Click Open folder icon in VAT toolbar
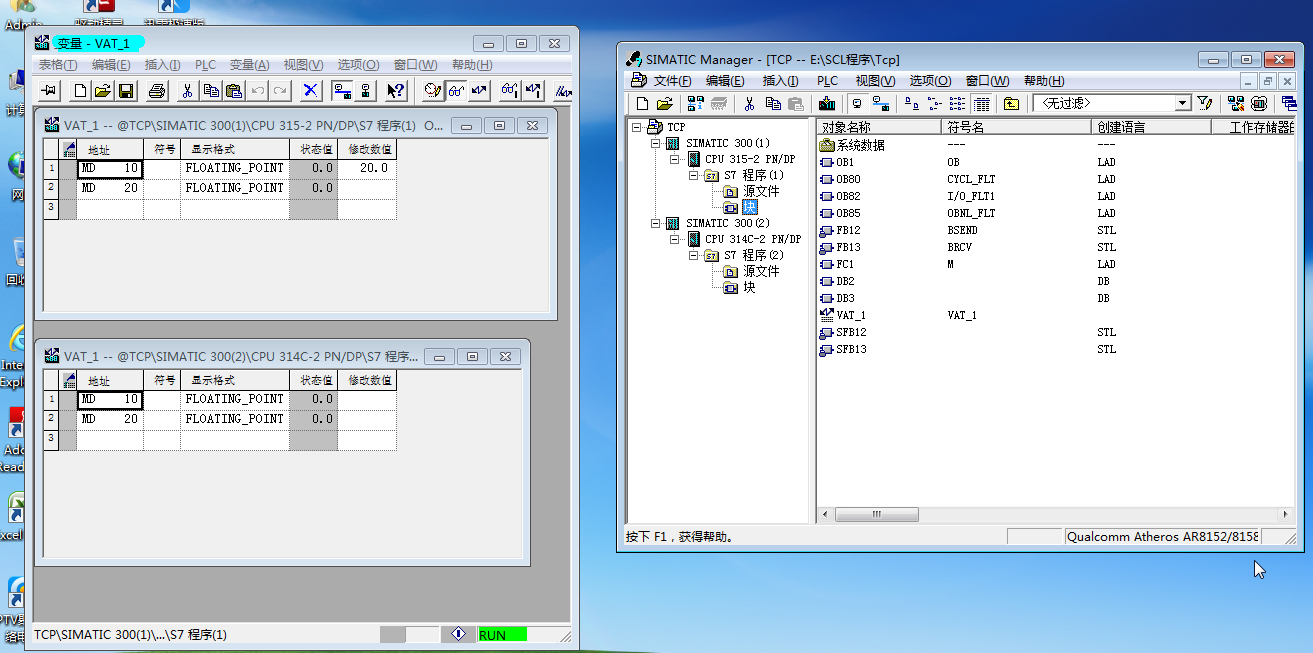Viewport: 1313px width, 653px height. pos(103,91)
